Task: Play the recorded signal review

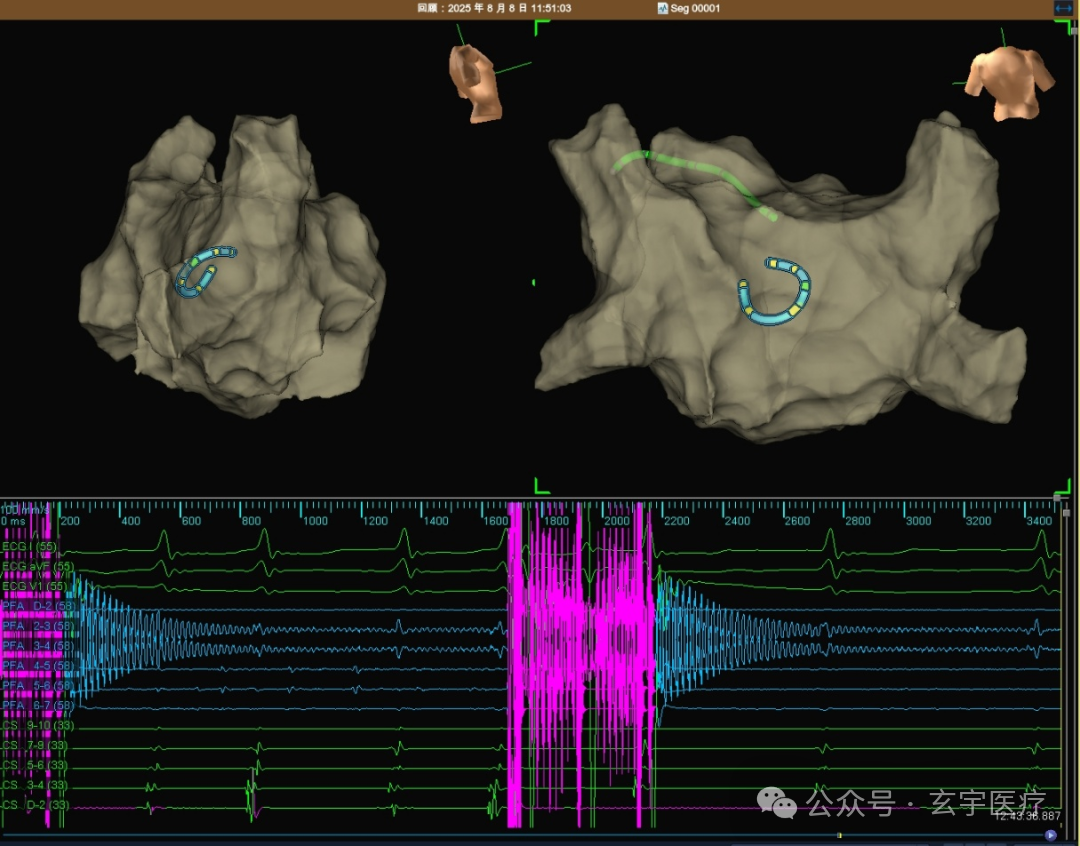Action: [x=1050, y=835]
